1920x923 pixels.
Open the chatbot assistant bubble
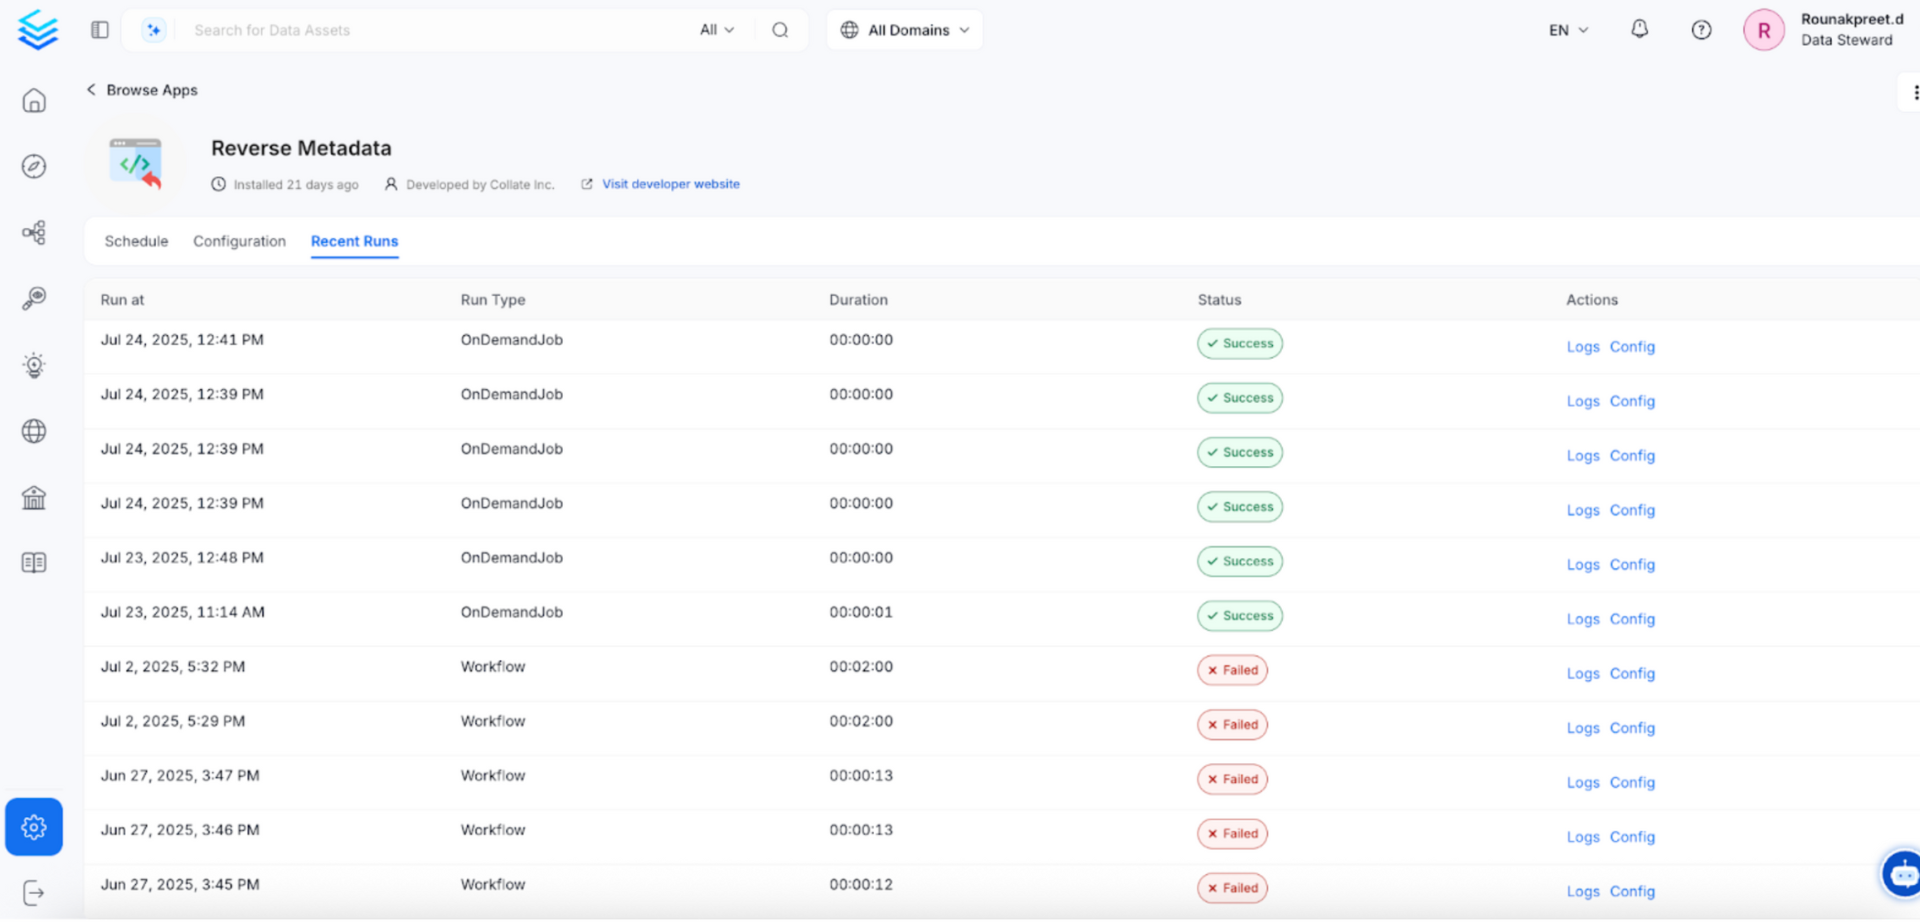point(1901,875)
